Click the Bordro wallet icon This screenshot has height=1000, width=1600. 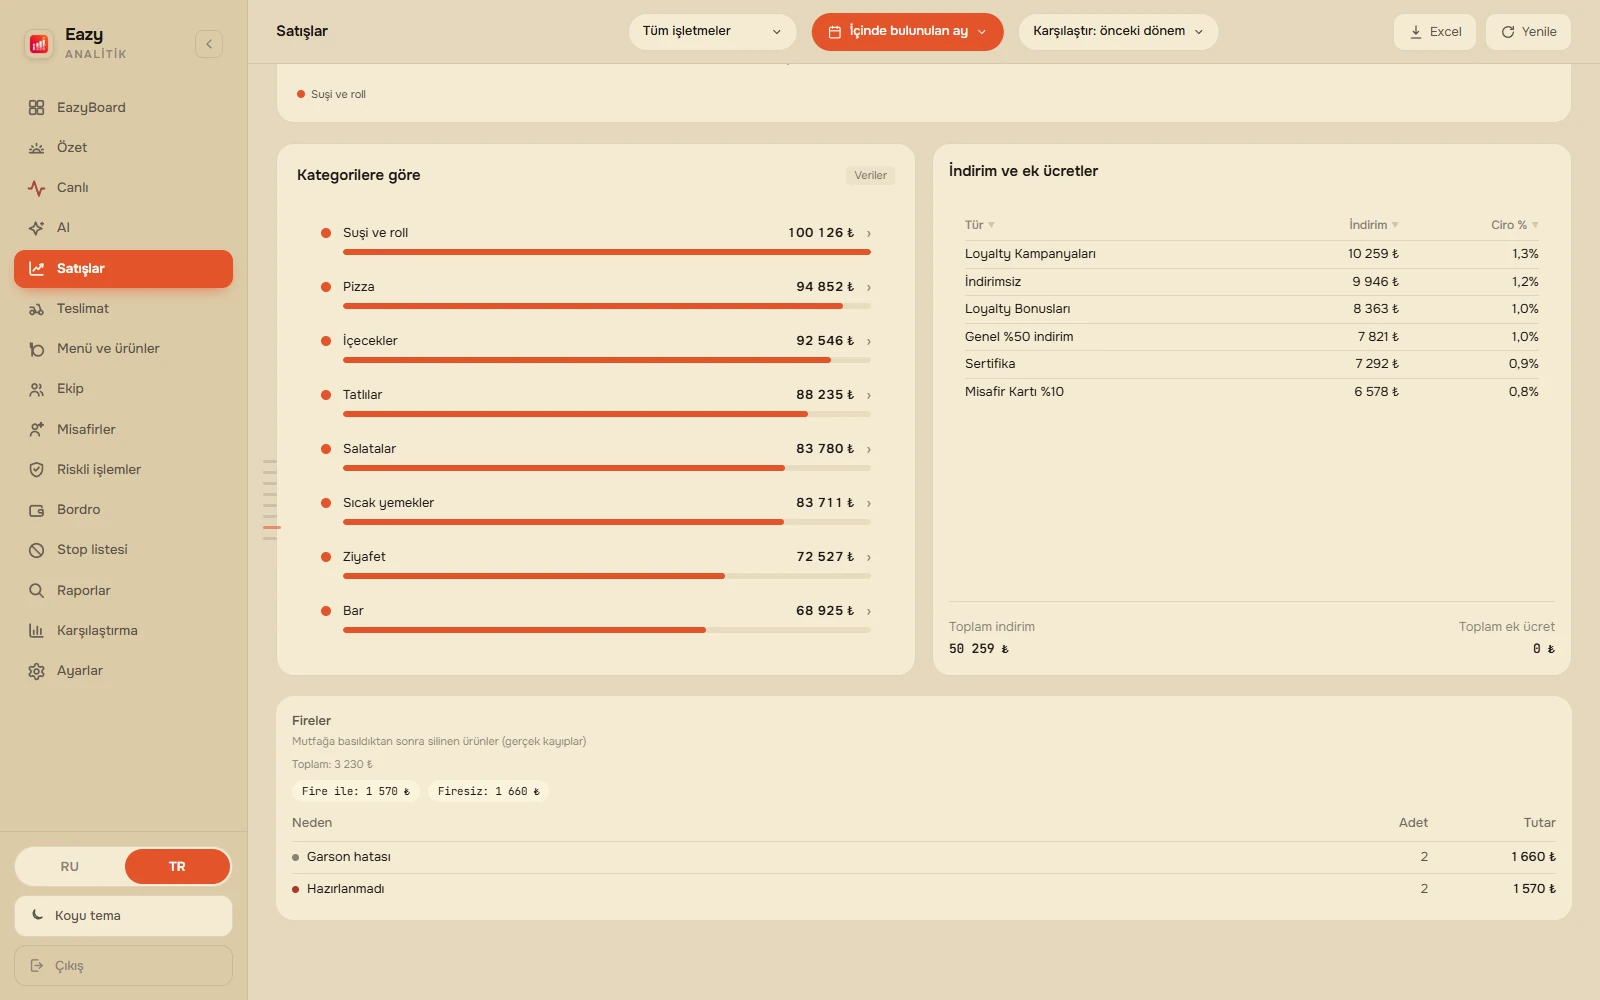pos(37,510)
